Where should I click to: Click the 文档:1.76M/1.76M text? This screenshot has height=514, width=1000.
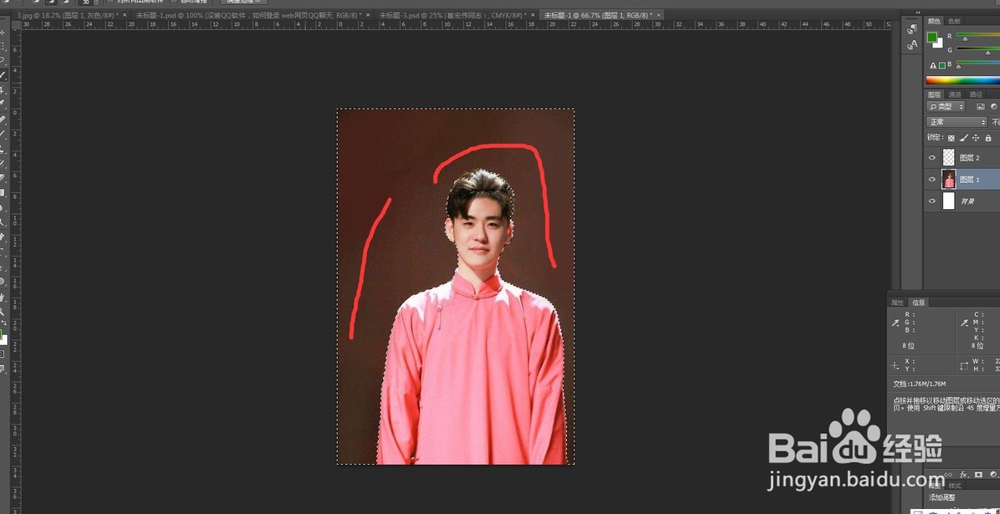919,384
